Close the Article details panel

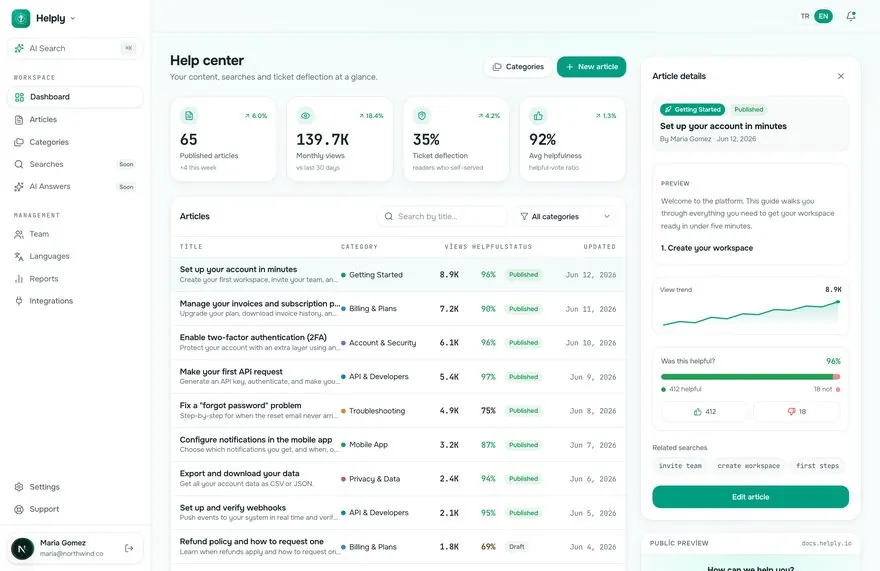tap(841, 76)
